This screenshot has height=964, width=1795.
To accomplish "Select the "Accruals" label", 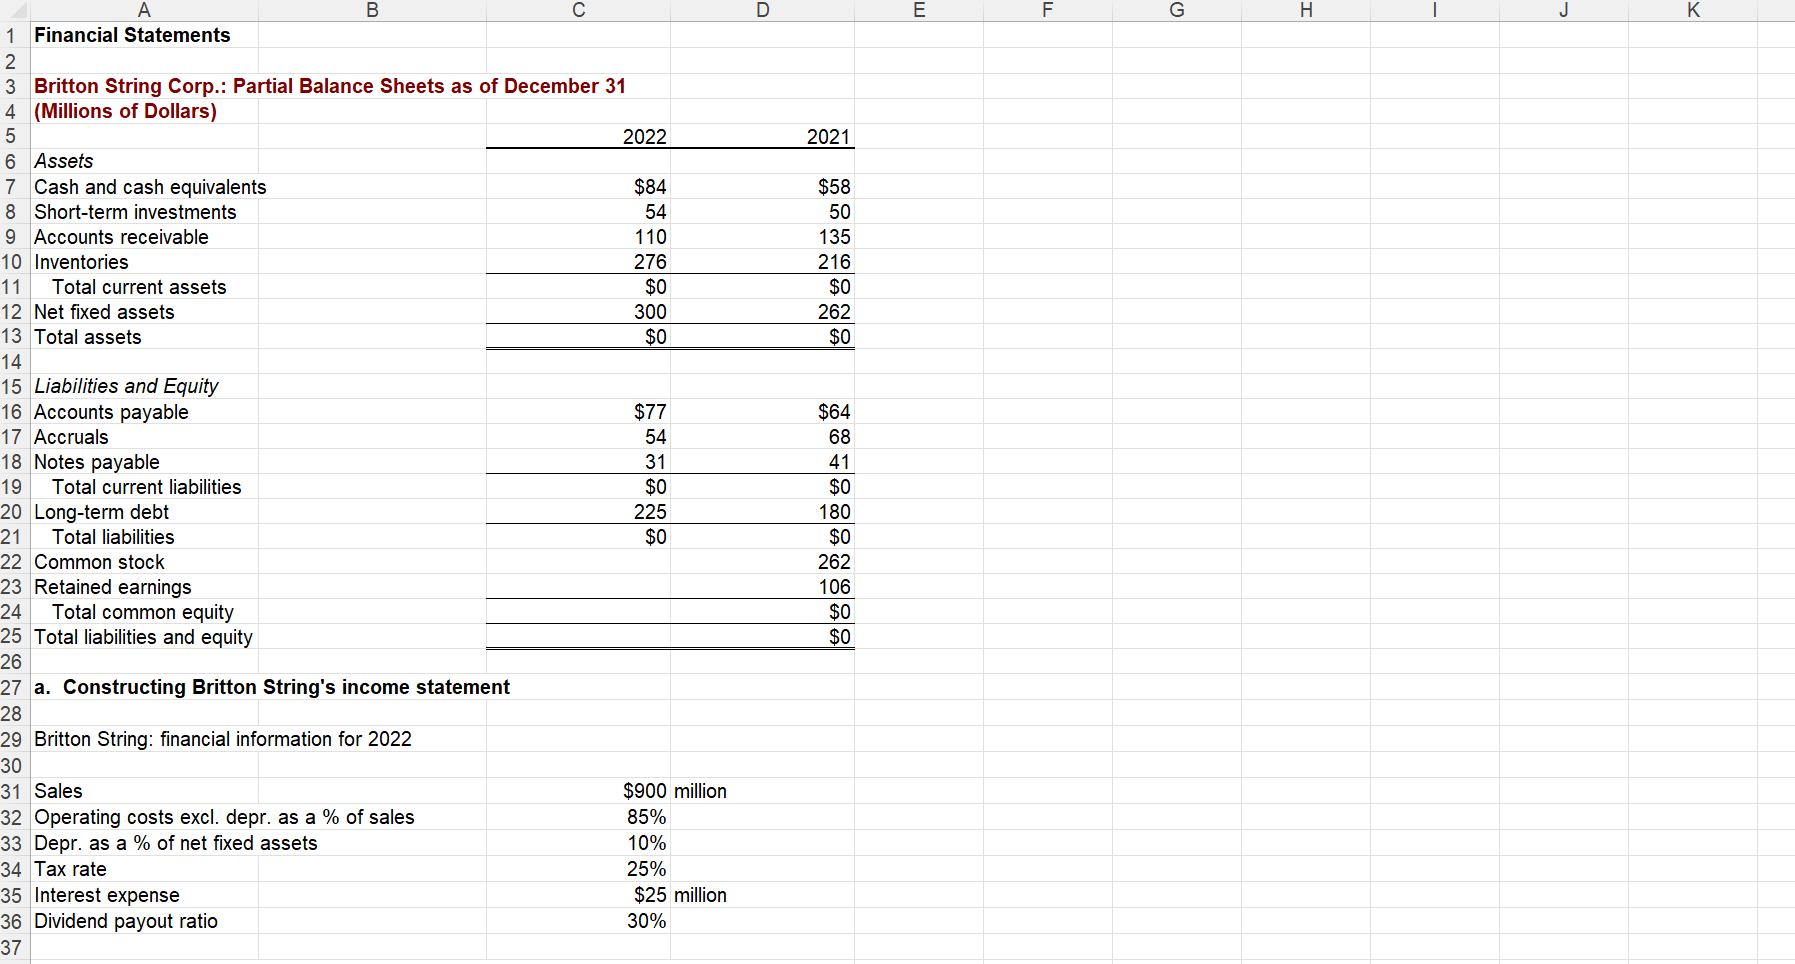I will point(71,437).
